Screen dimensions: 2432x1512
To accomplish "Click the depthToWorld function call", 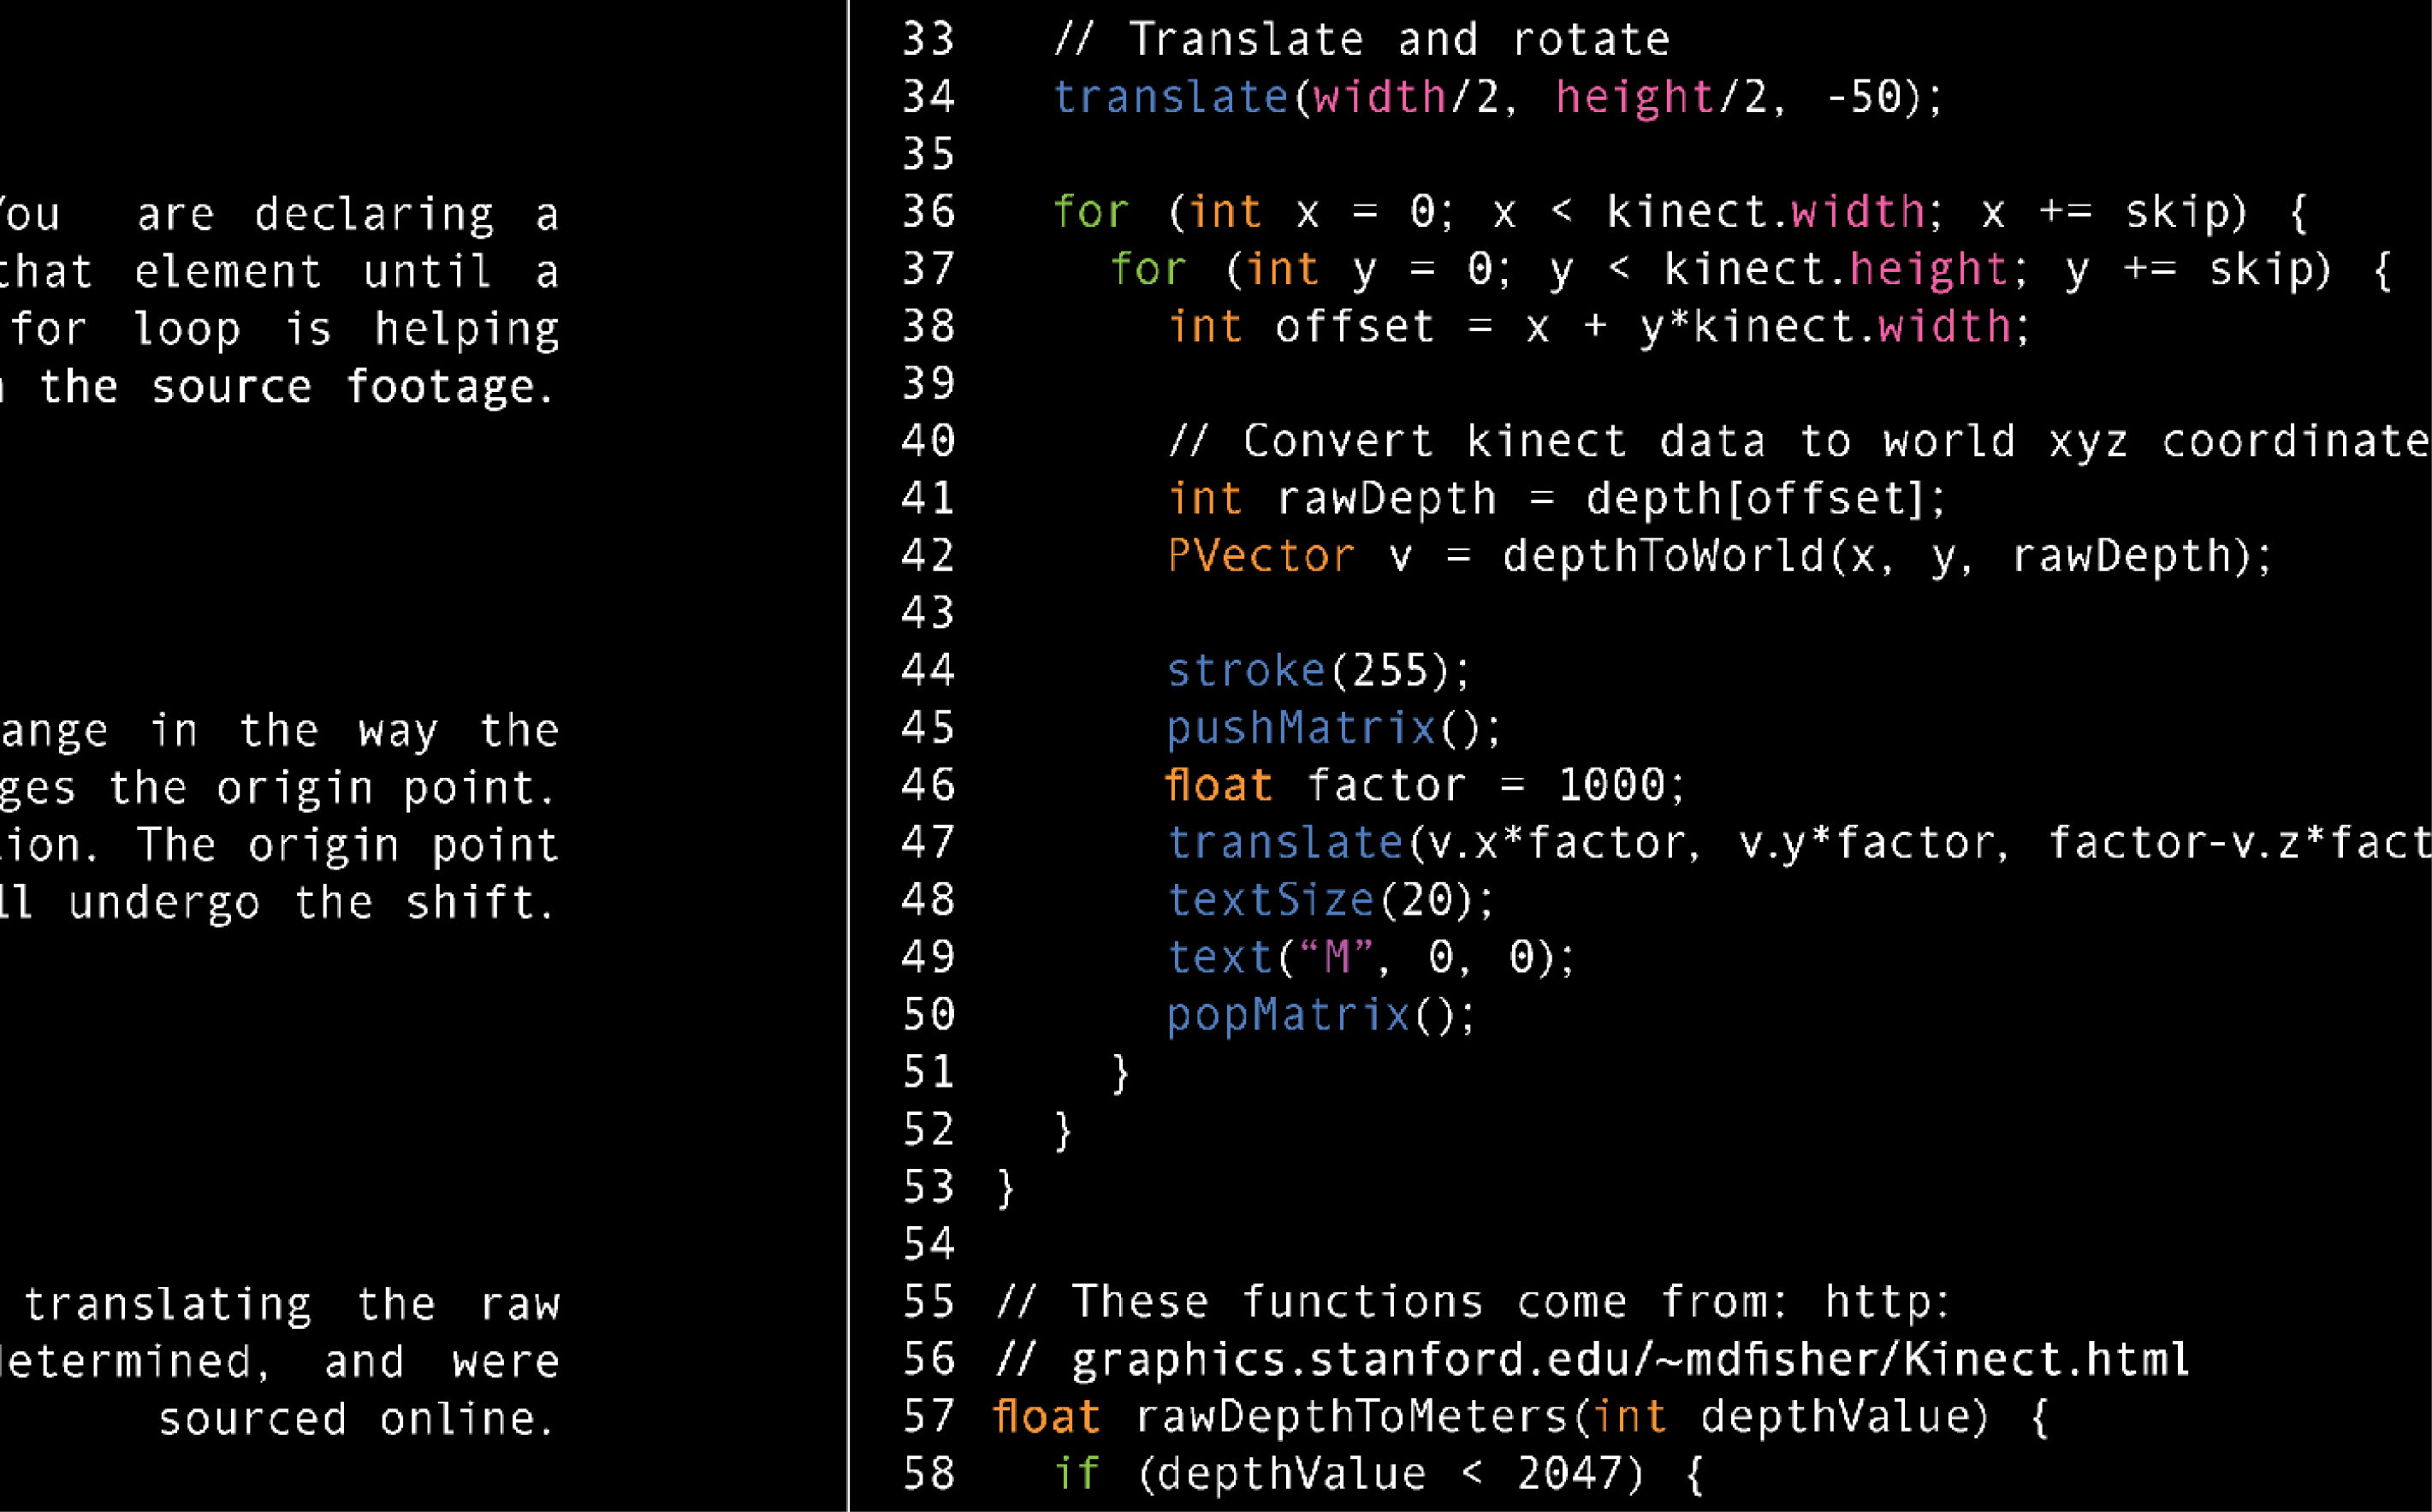I will pyautogui.click(x=1664, y=556).
